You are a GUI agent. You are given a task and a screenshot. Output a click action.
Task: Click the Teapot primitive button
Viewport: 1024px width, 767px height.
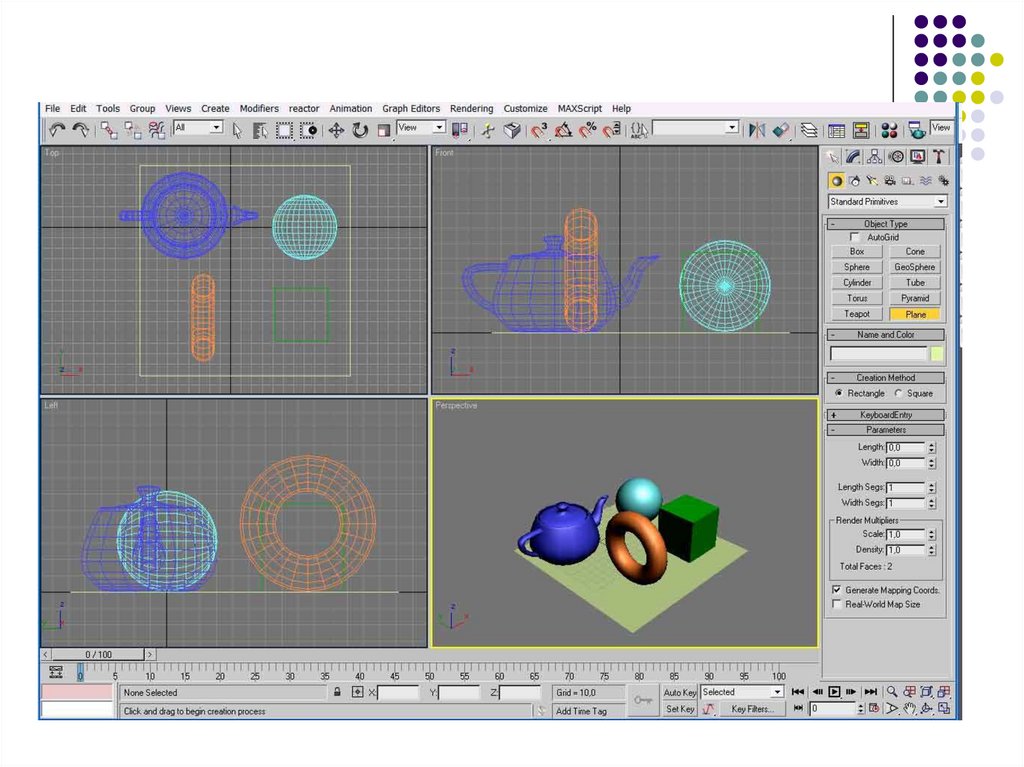[857, 314]
